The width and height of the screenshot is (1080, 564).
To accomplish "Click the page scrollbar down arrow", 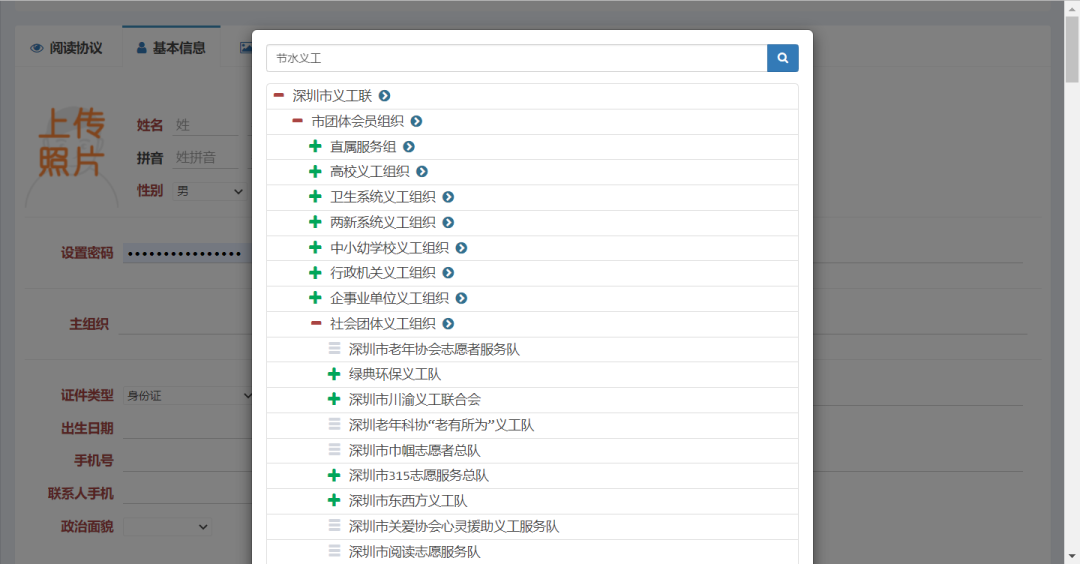I will (x=1072, y=556).
